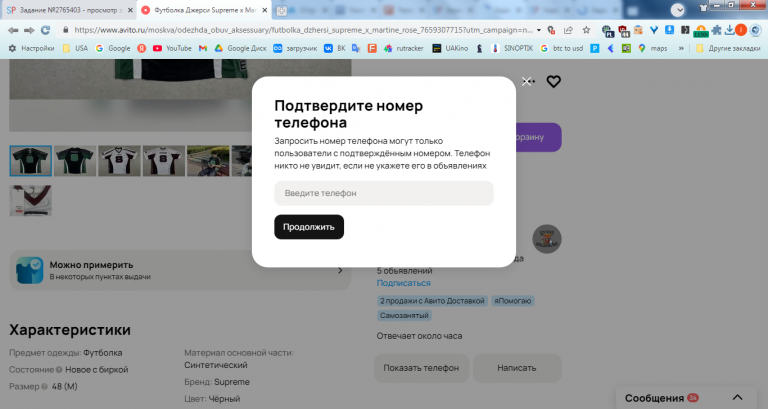This screenshot has width=768, height=409.
Task: Open the orange profile avatar
Action: [741, 30]
